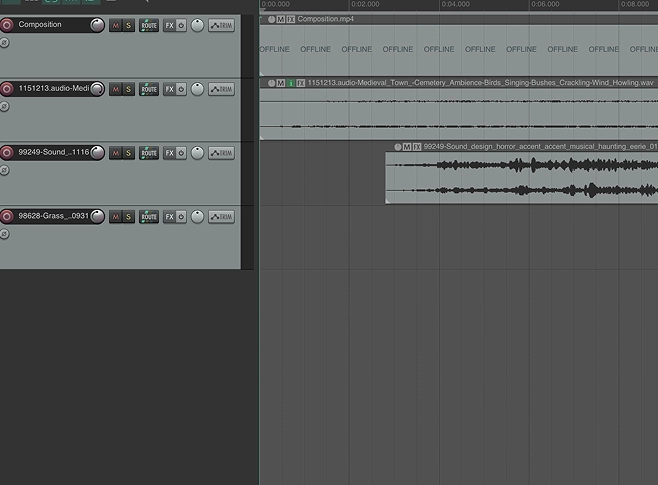Open item FX on the Medieval_Town wav item

pos(301,83)
